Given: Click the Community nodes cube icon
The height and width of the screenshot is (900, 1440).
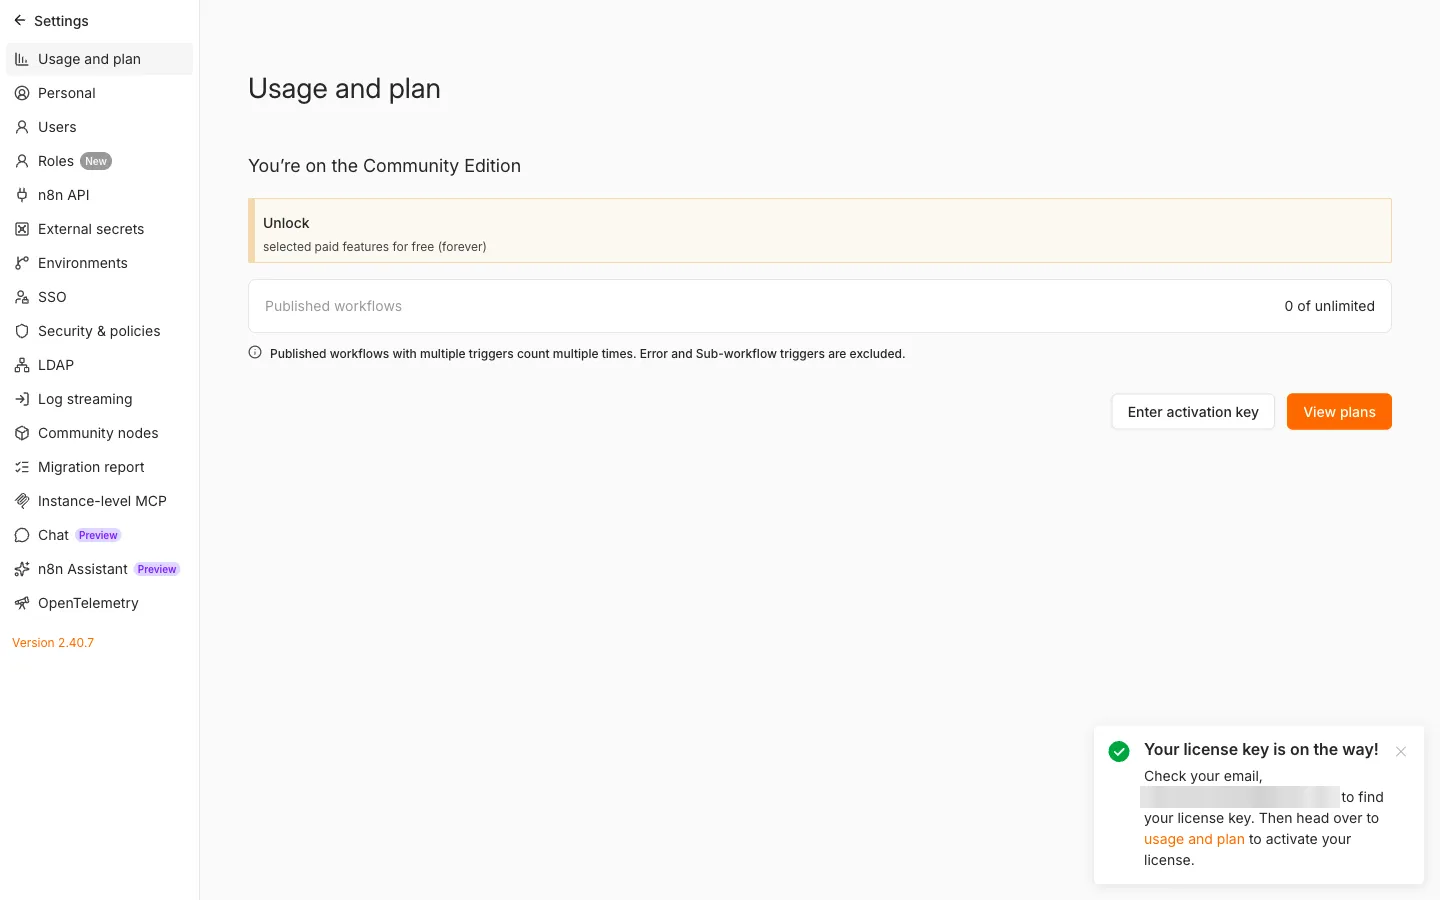Looking at the screenshot, I should [x=22, y=433].
